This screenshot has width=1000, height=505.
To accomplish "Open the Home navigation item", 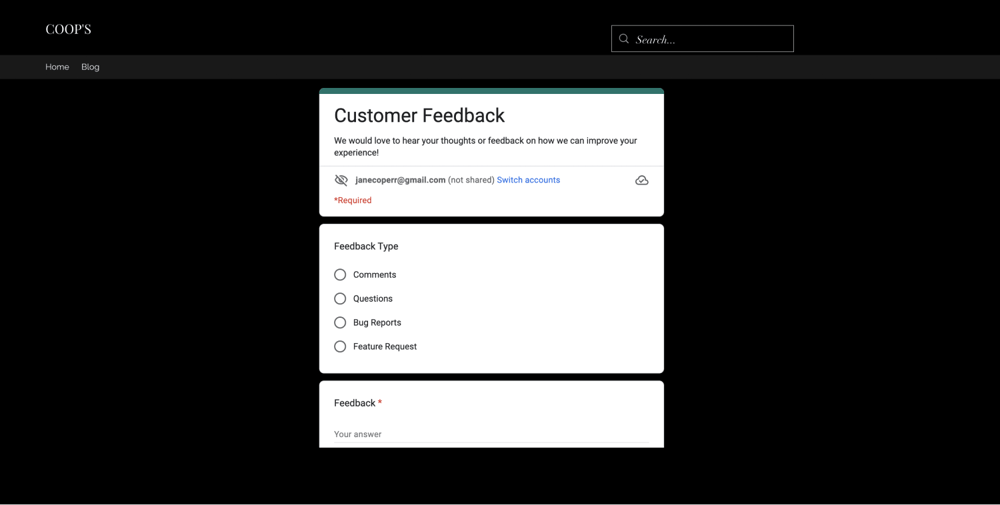I will point(57,67).
